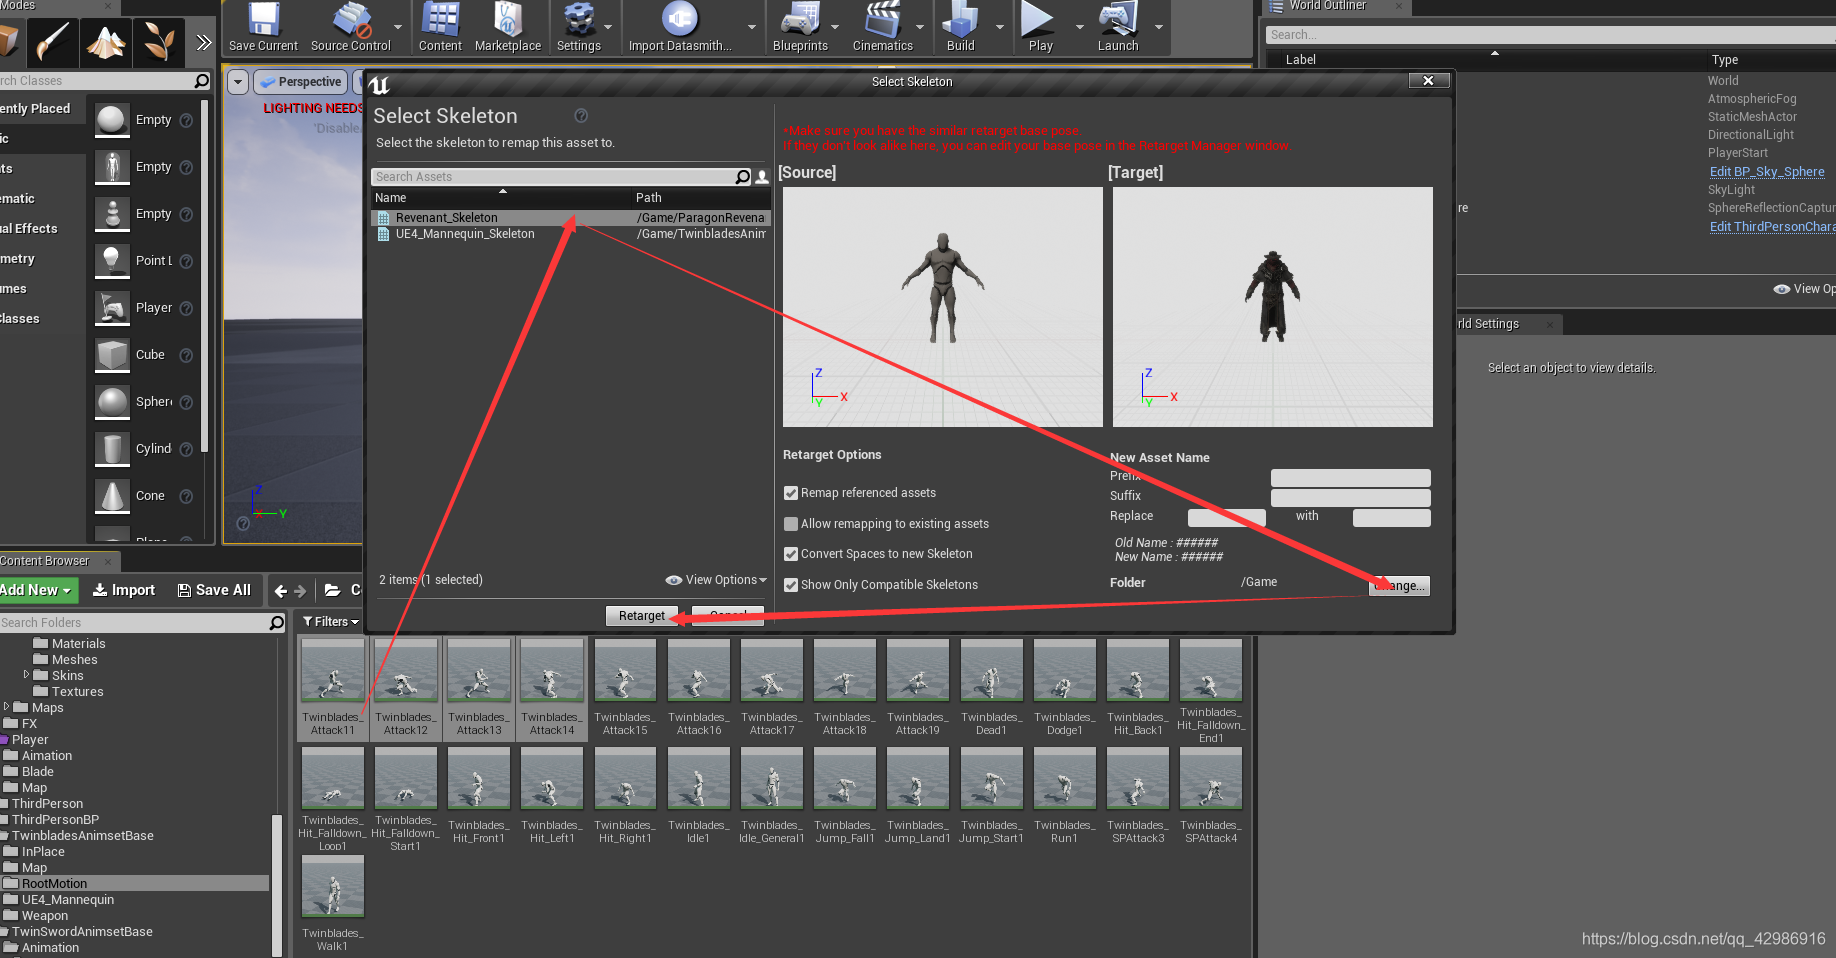This screenshot has height=958, width=1836.
Task: Open the Cinematics toolbar icon
Action: pos(882,27)
